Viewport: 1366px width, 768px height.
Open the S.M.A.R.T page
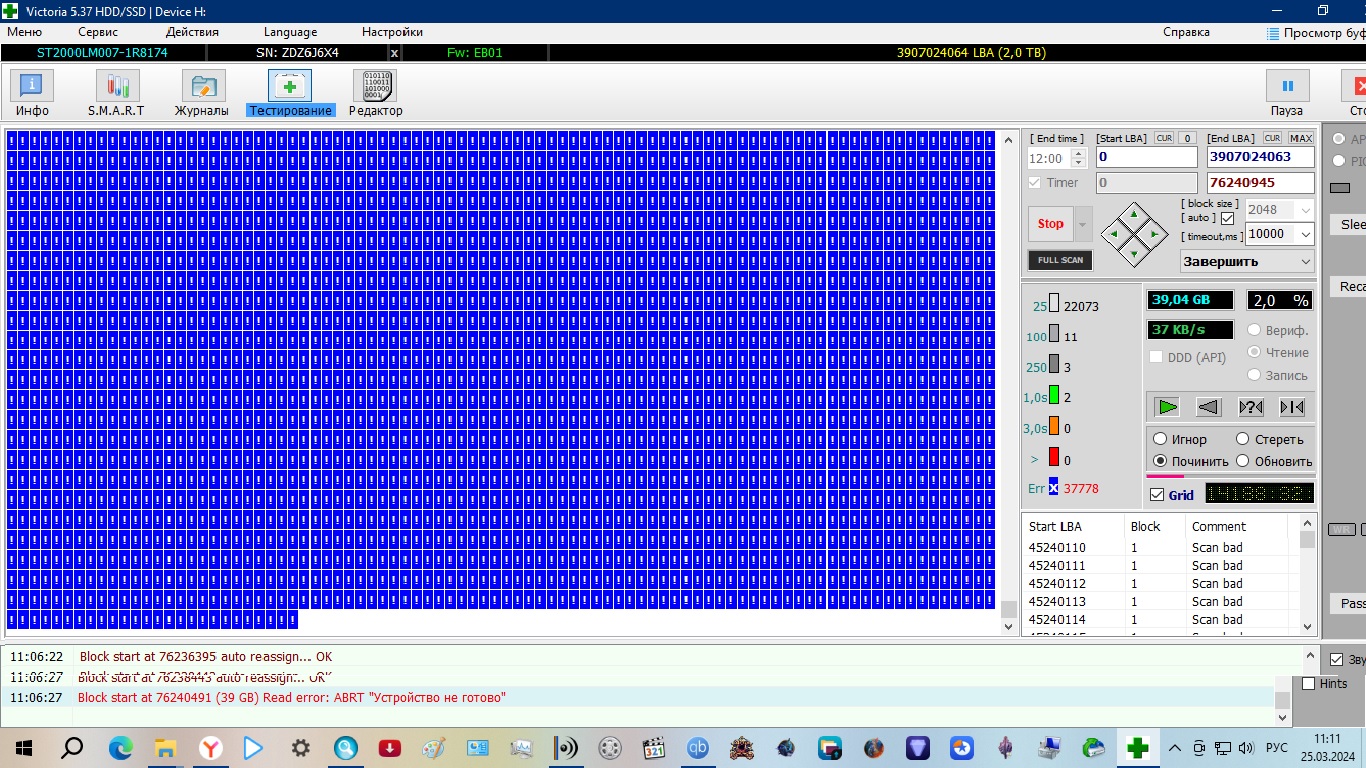(116, 93)
